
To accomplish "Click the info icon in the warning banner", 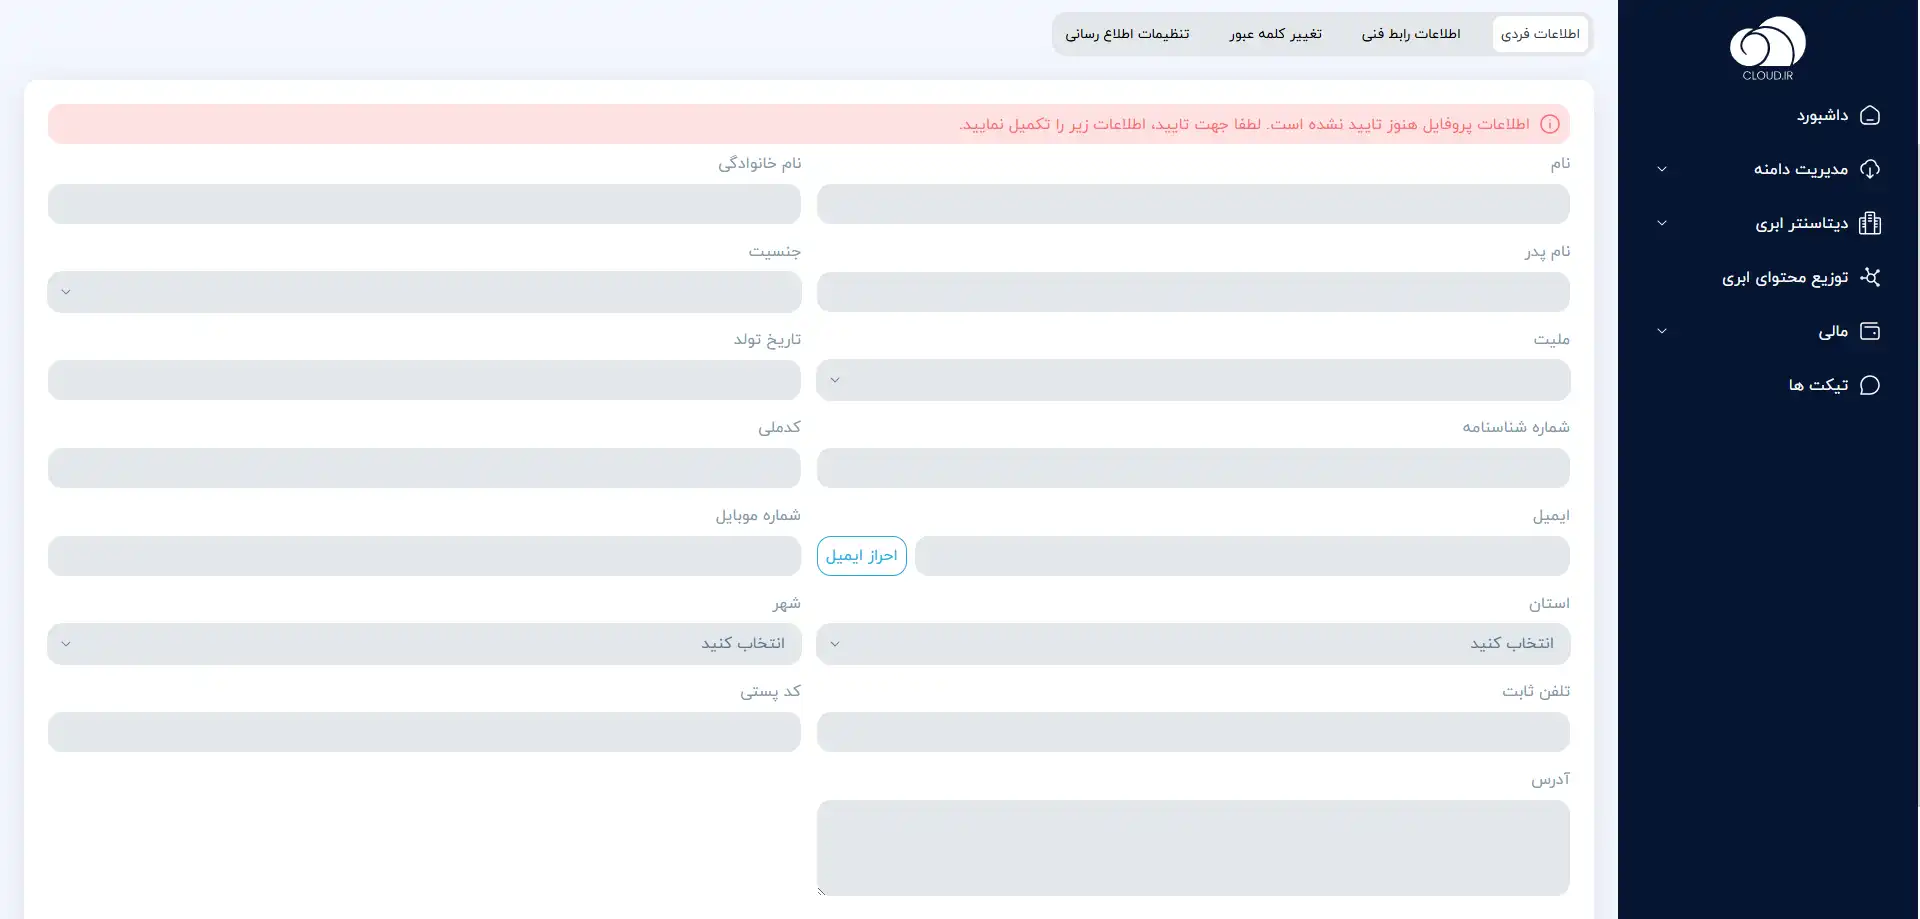I will 1549,124.
